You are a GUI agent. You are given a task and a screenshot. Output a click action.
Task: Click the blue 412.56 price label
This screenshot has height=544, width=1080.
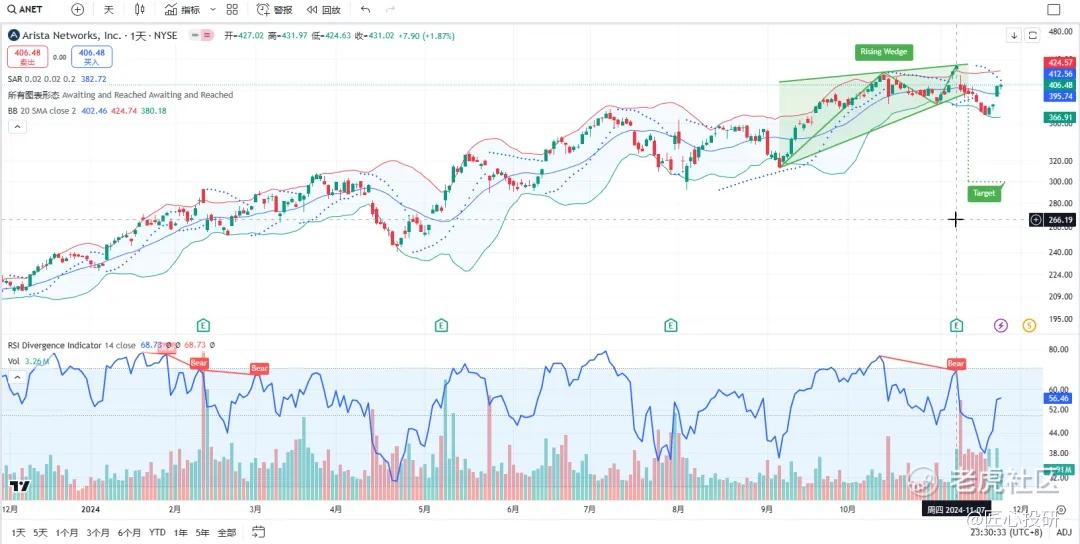coord(1059,74)
